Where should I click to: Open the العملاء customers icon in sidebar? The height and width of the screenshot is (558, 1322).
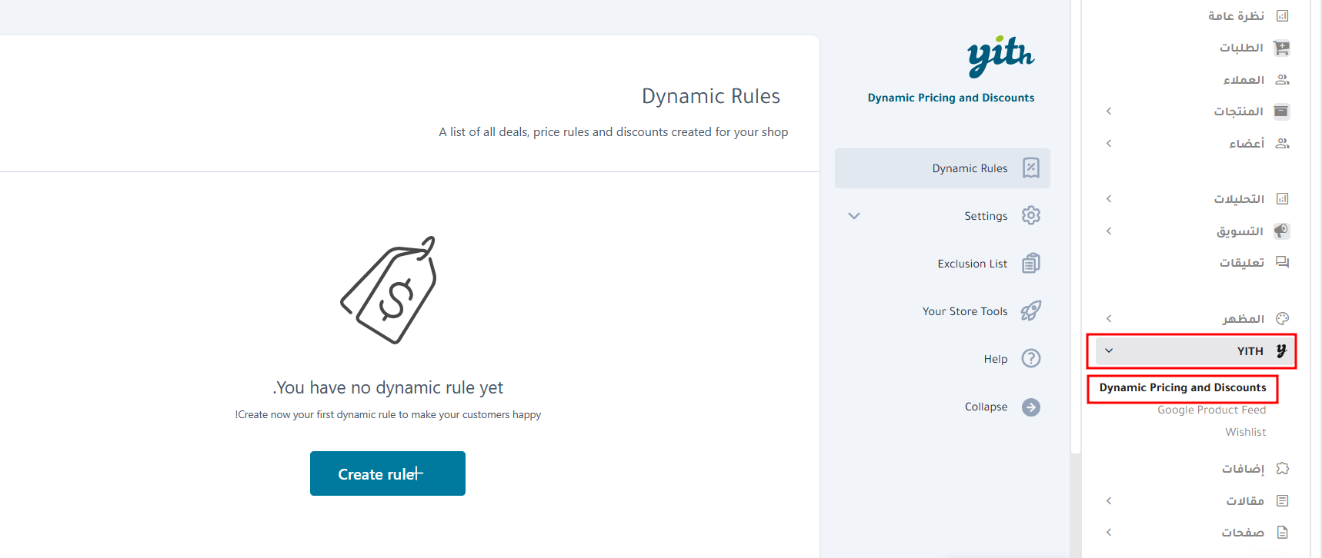pos(1282,80)
